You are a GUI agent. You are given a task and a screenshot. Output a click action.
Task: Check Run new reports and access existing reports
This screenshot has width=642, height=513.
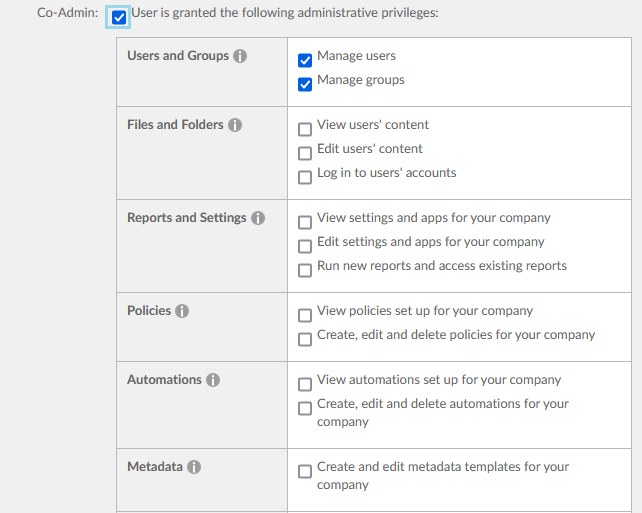pyautogui.click(x=305, y=270)
